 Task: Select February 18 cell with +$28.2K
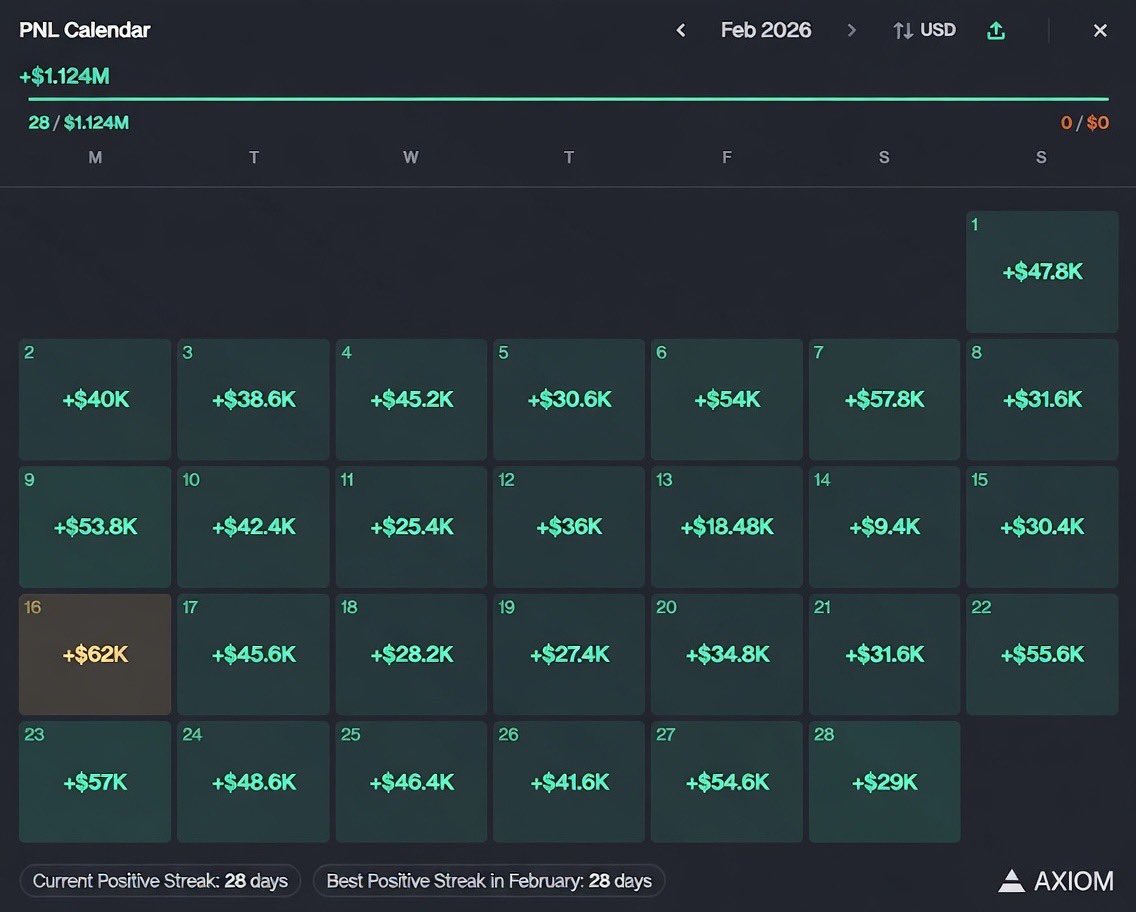[411, 654]
